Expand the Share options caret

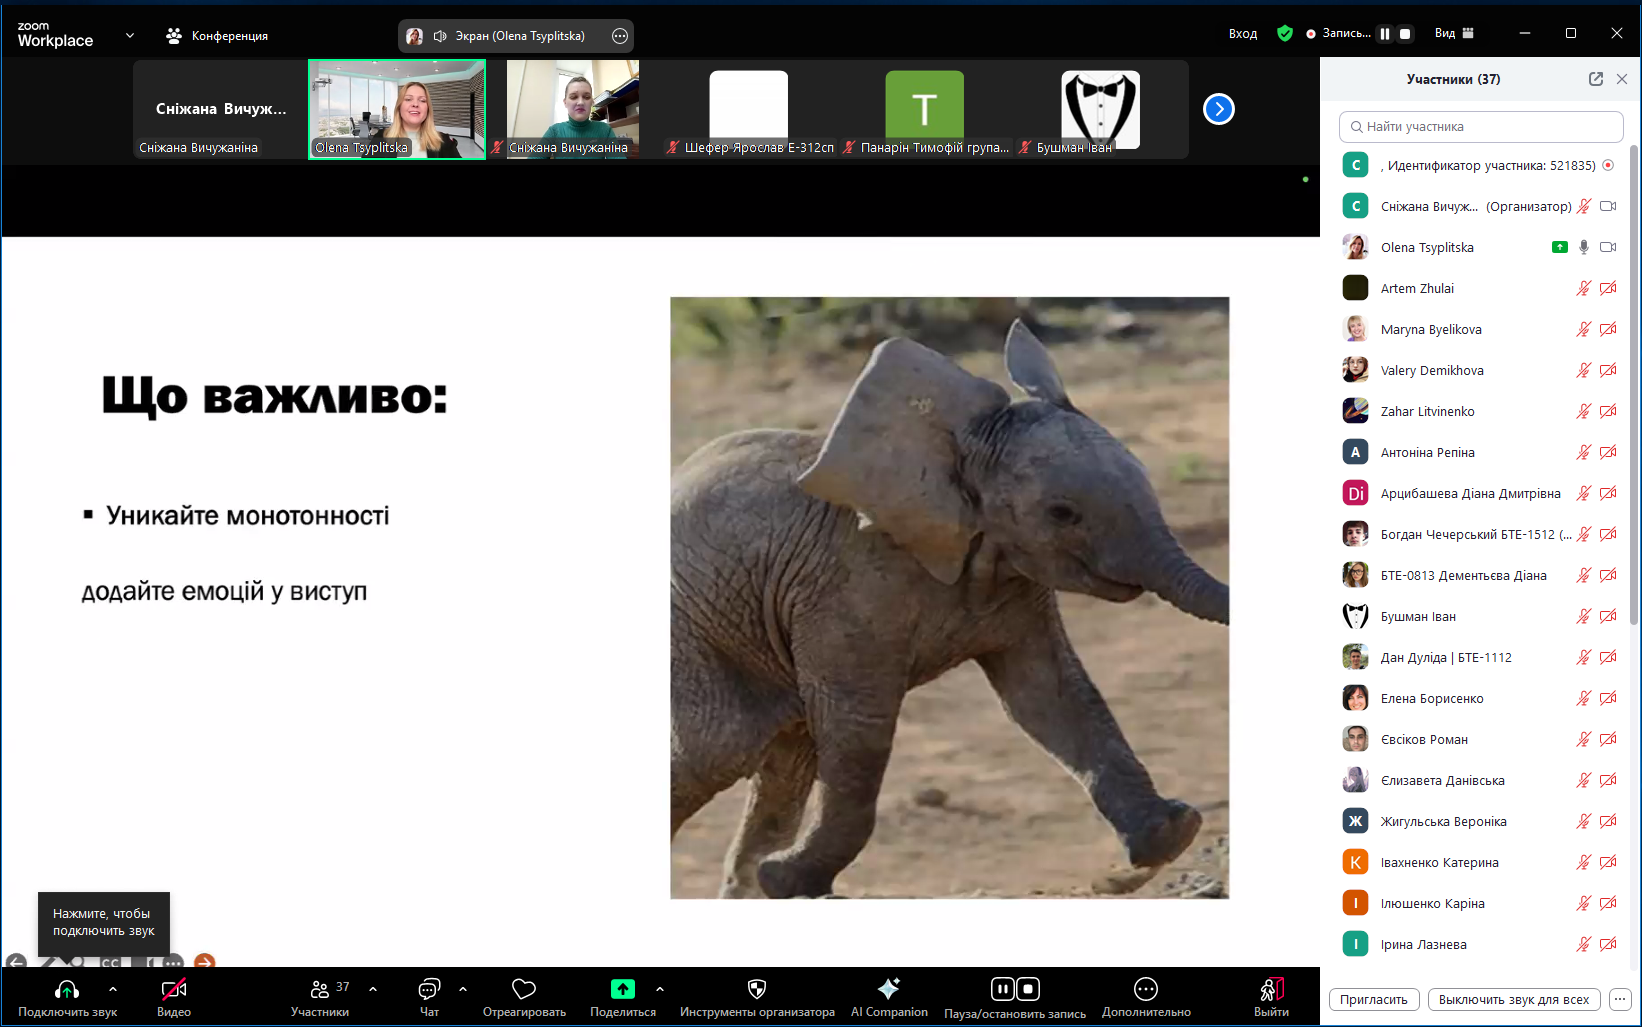(660, 989)
